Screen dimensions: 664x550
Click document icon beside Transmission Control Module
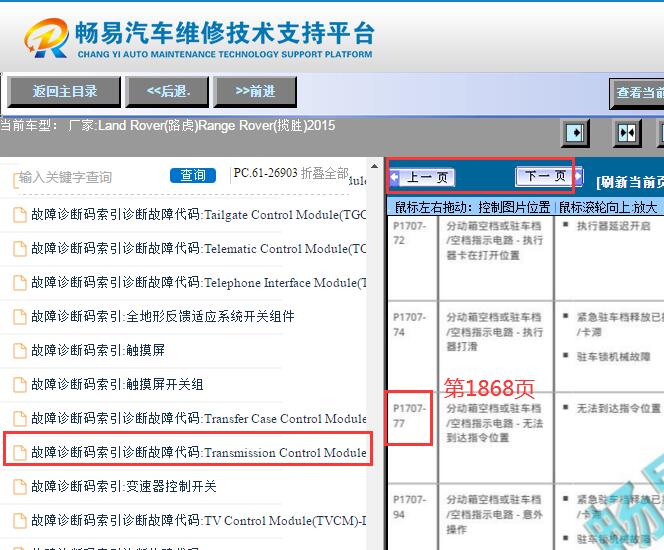pyautogui.click(x=19, y=453)
